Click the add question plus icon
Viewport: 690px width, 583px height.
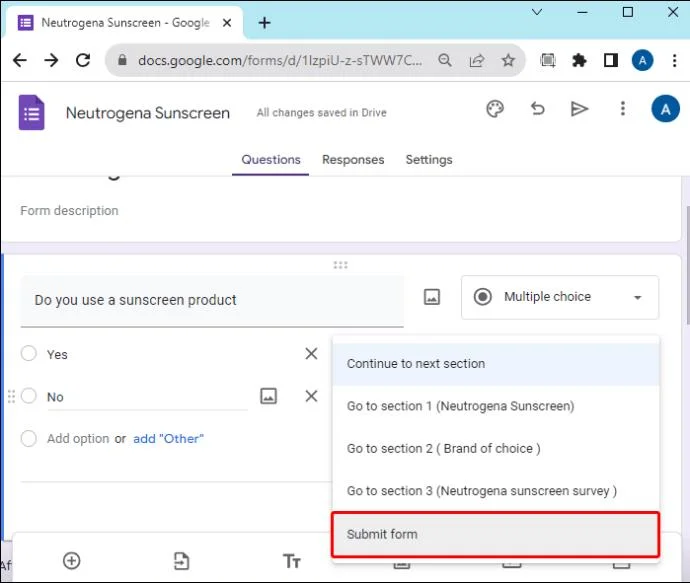click(x=72, y=561)
